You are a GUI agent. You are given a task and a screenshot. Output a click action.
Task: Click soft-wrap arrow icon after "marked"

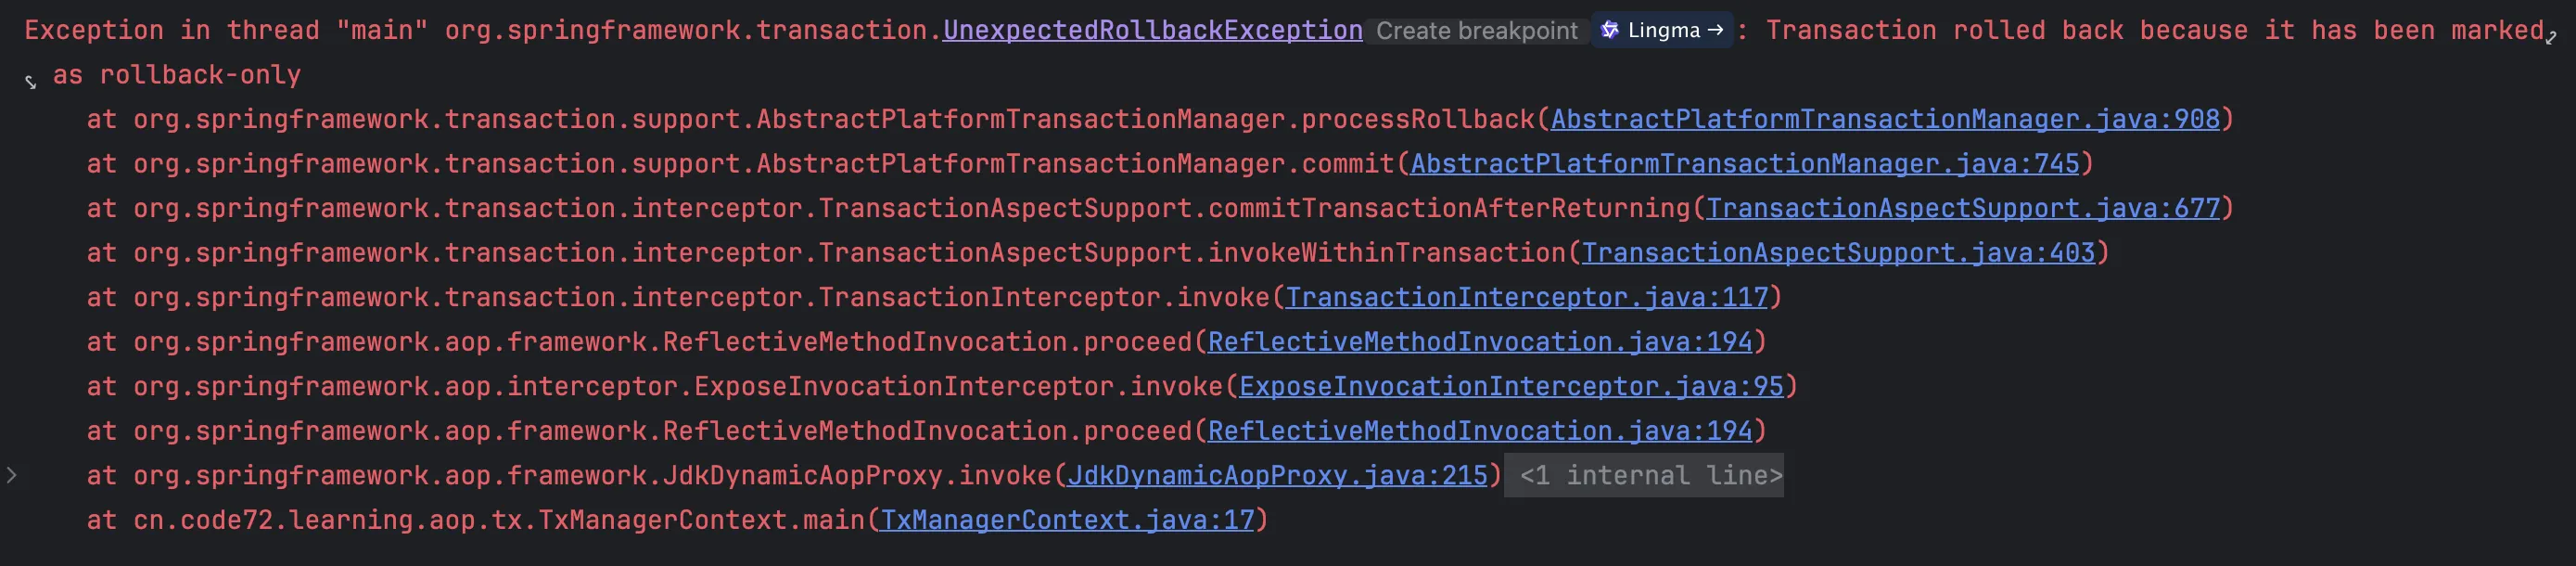[x=2550, y=38]
